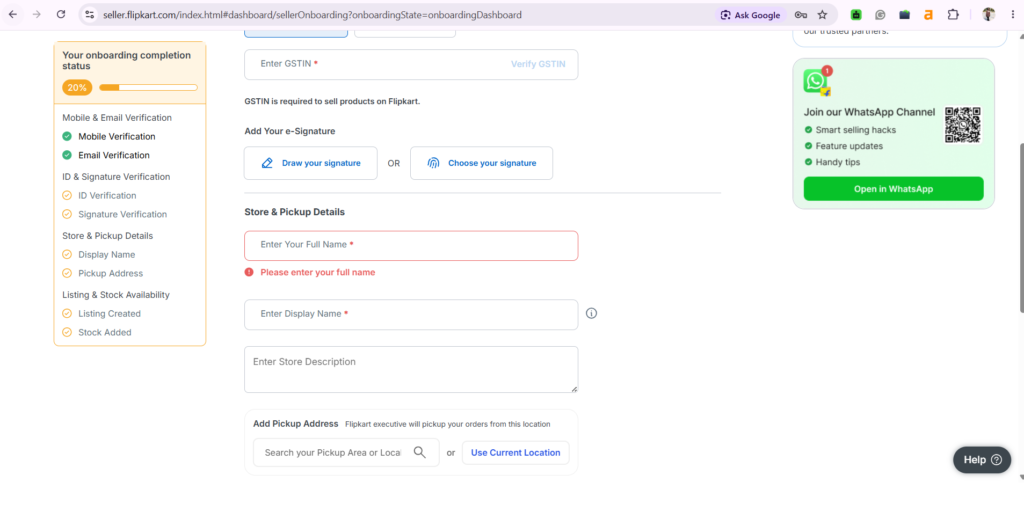Click the 'Smart selling hacks' text
The image size is (1024, 519).
pos(856,130)
